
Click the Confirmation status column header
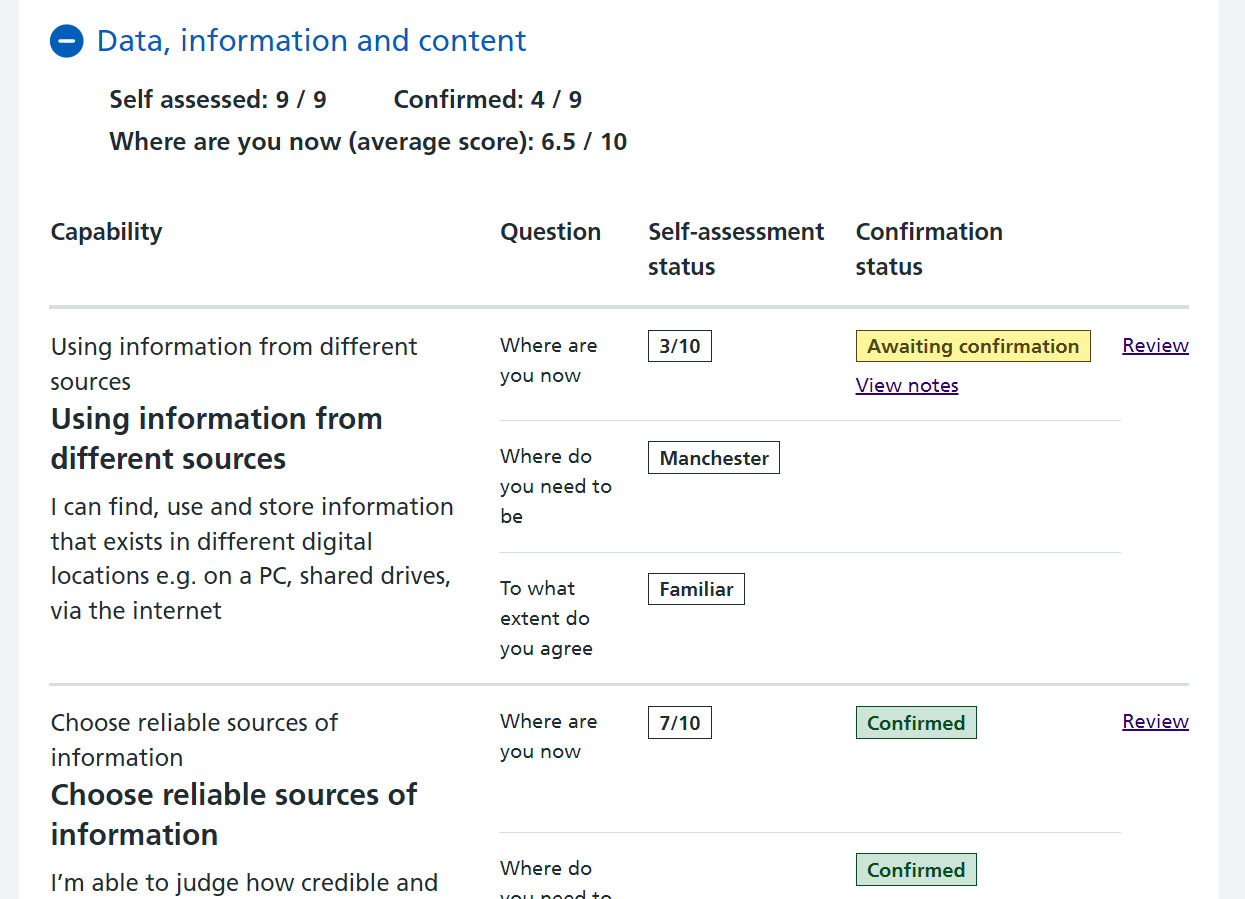tap(929, 249)
